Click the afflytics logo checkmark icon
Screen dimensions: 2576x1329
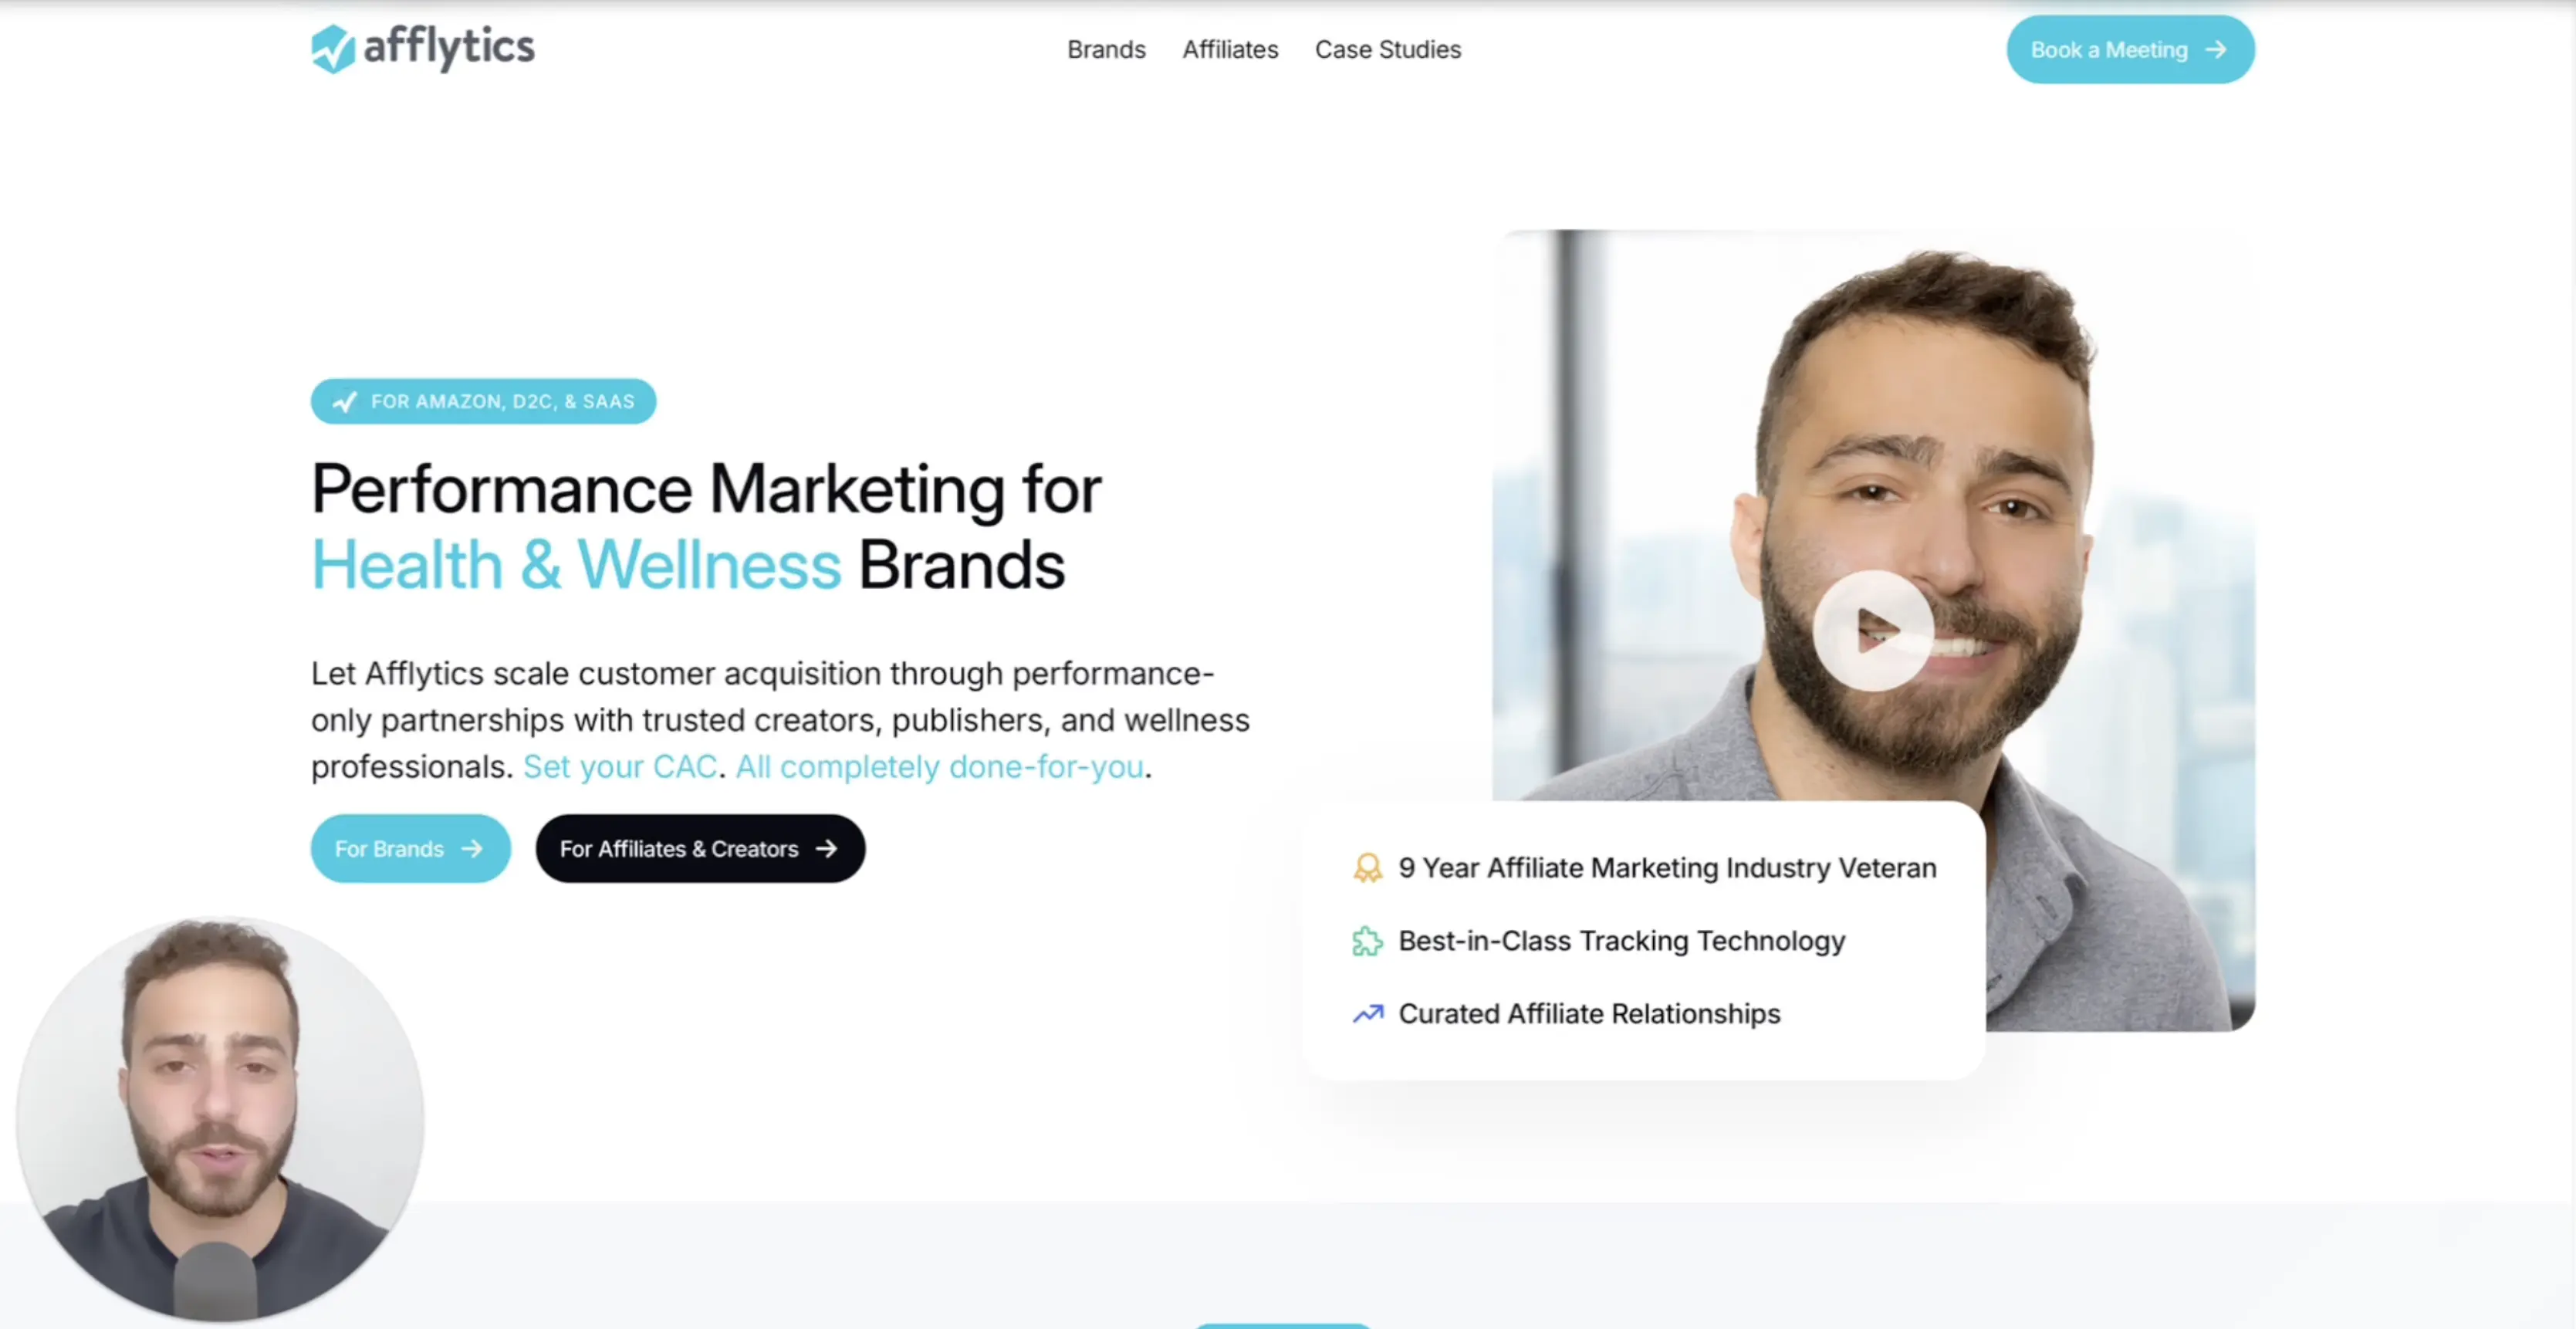coord(333,49)
